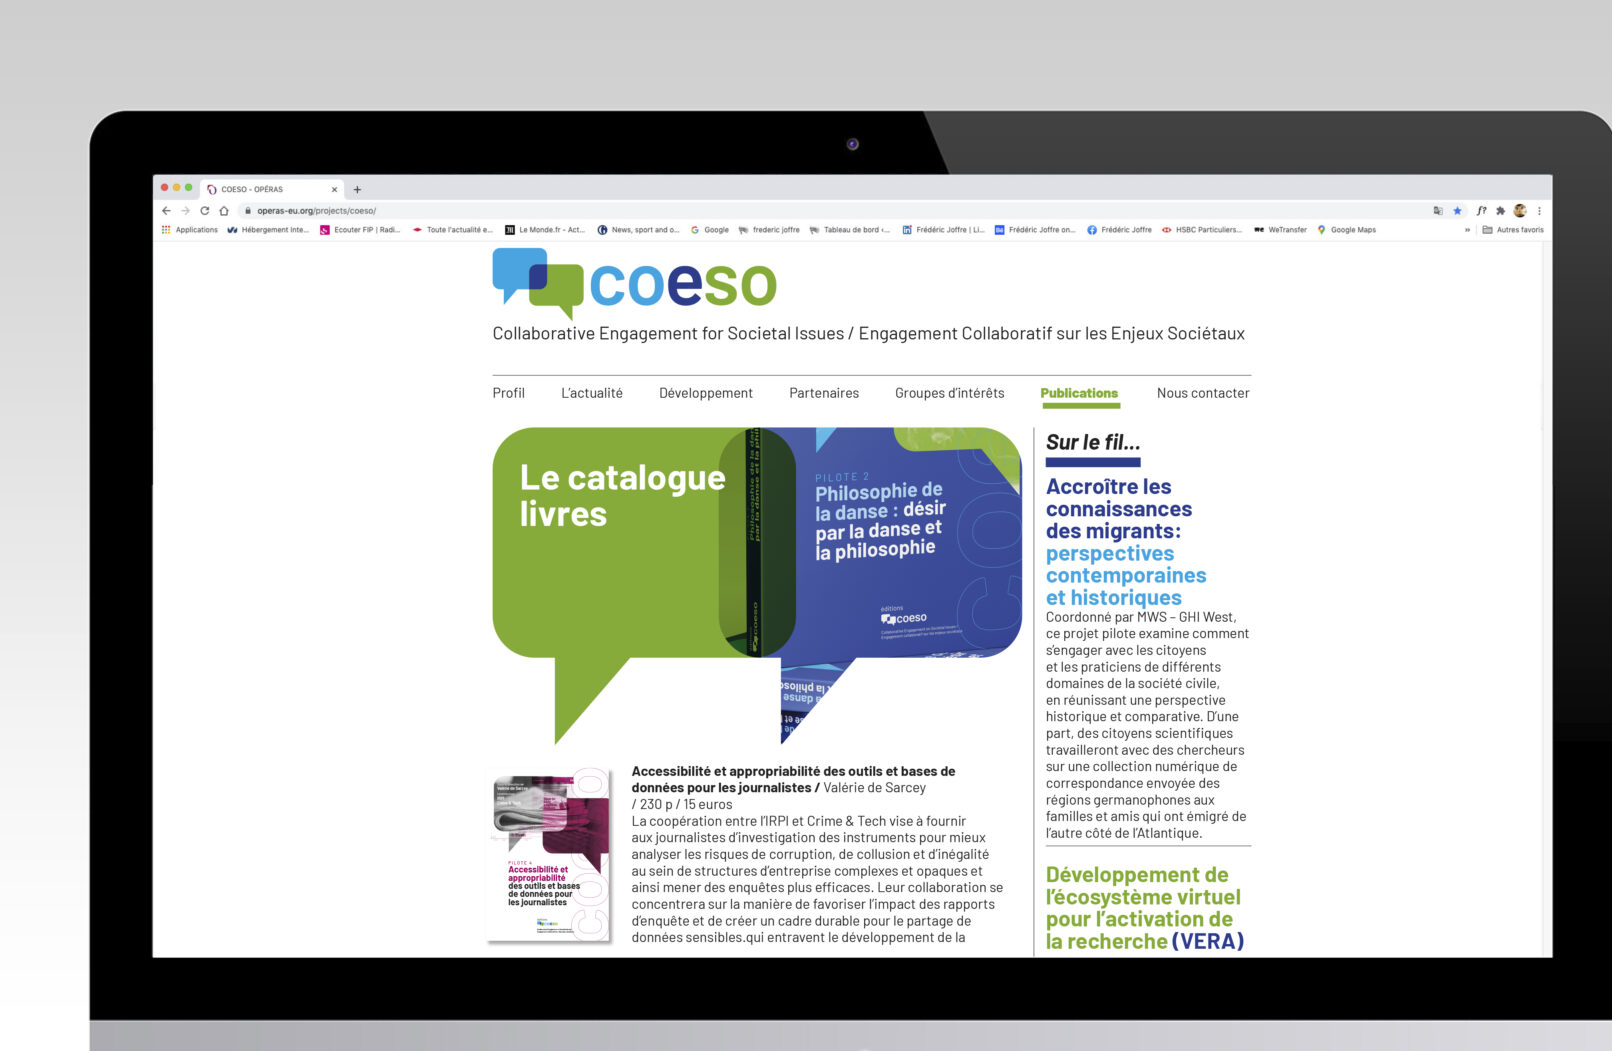Go to the browser home page icon
This screenshot has width=1612, height=1051.
(224, 211)
